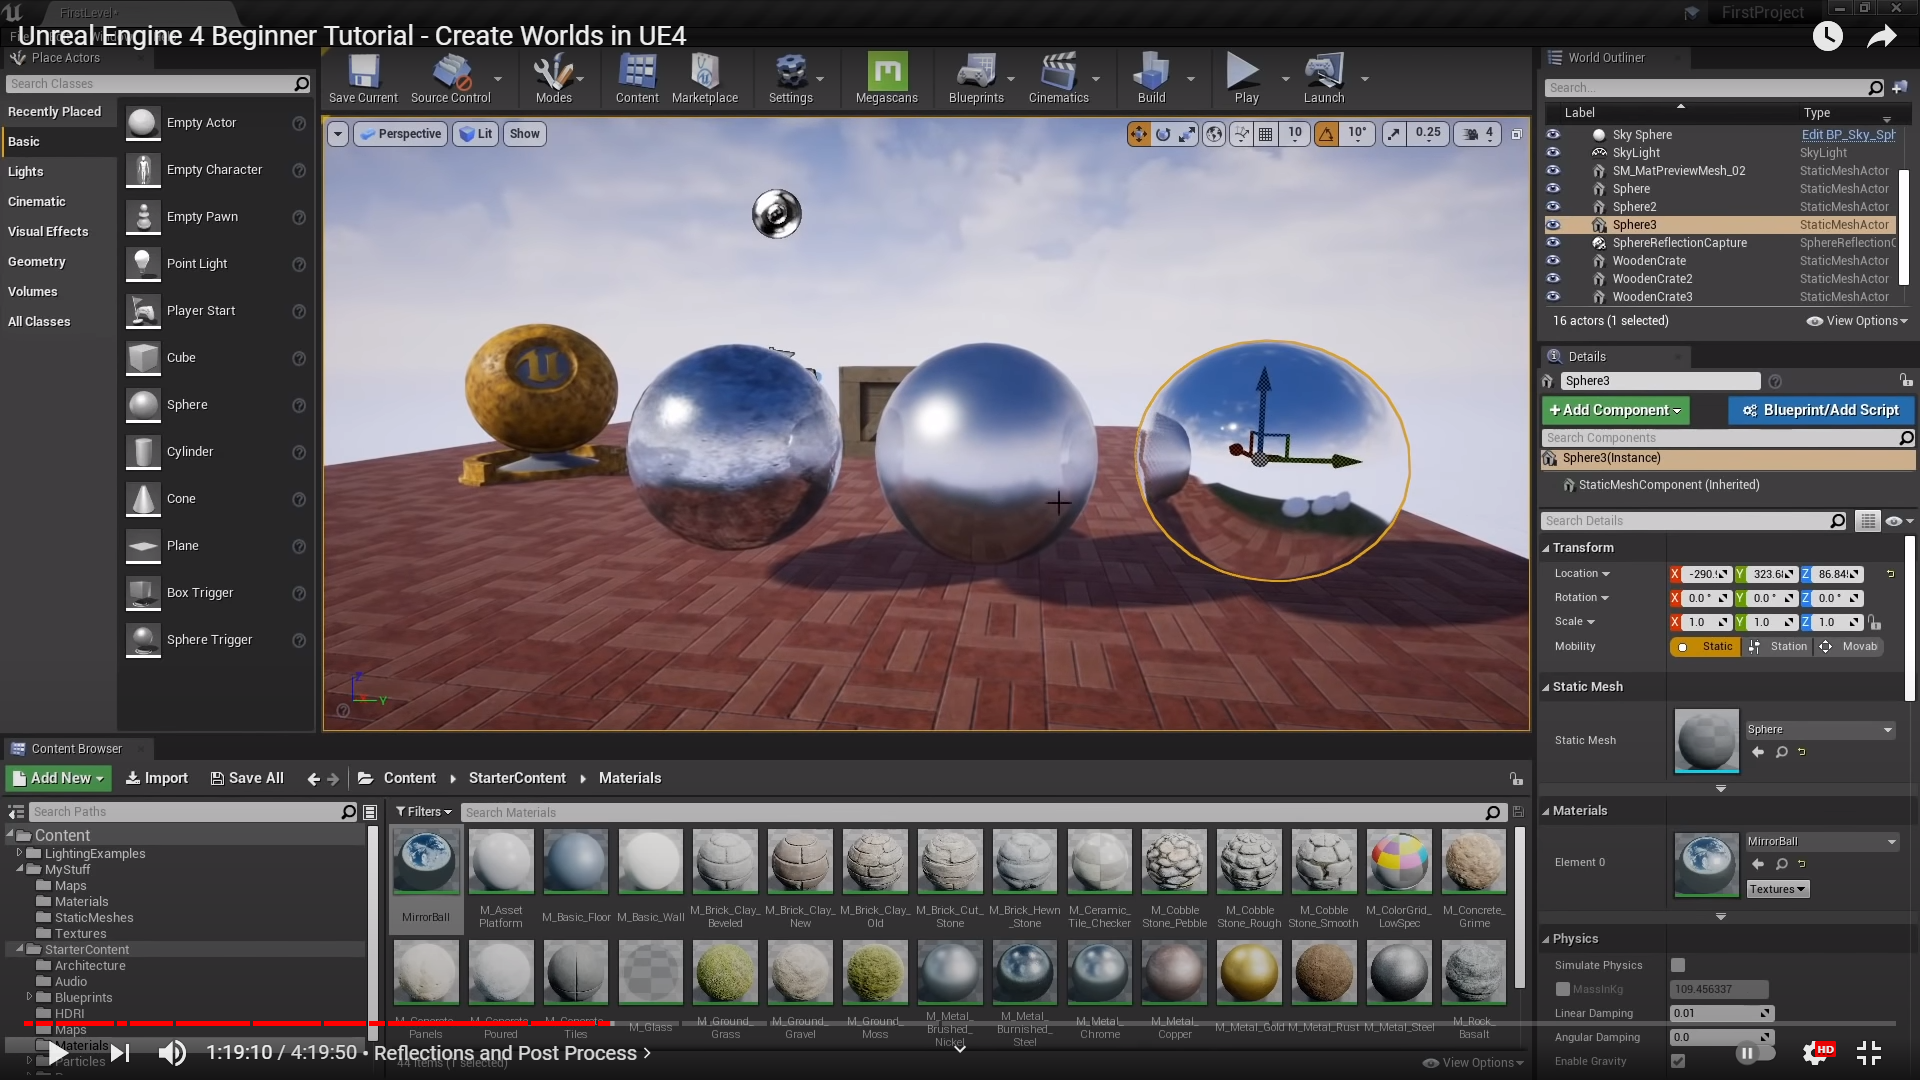
Task: Select the Lights category in Place Actors
Action: (26, 172)
